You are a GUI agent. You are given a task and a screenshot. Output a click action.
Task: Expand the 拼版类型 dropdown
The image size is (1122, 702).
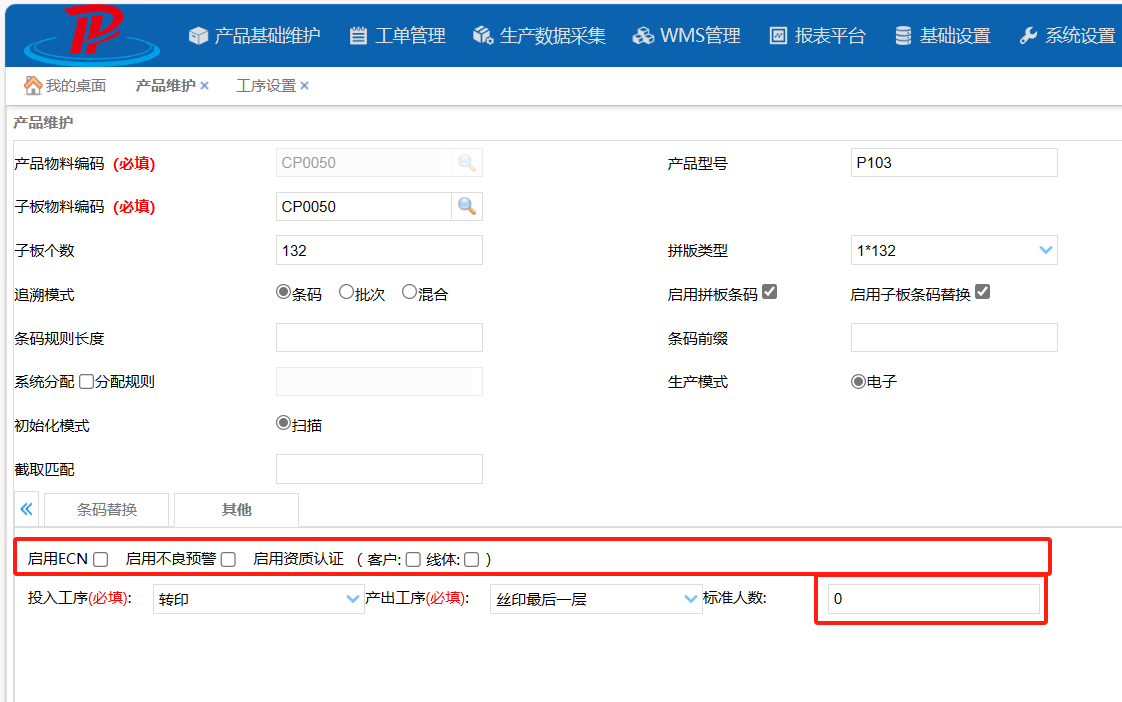coord(1045,250)
